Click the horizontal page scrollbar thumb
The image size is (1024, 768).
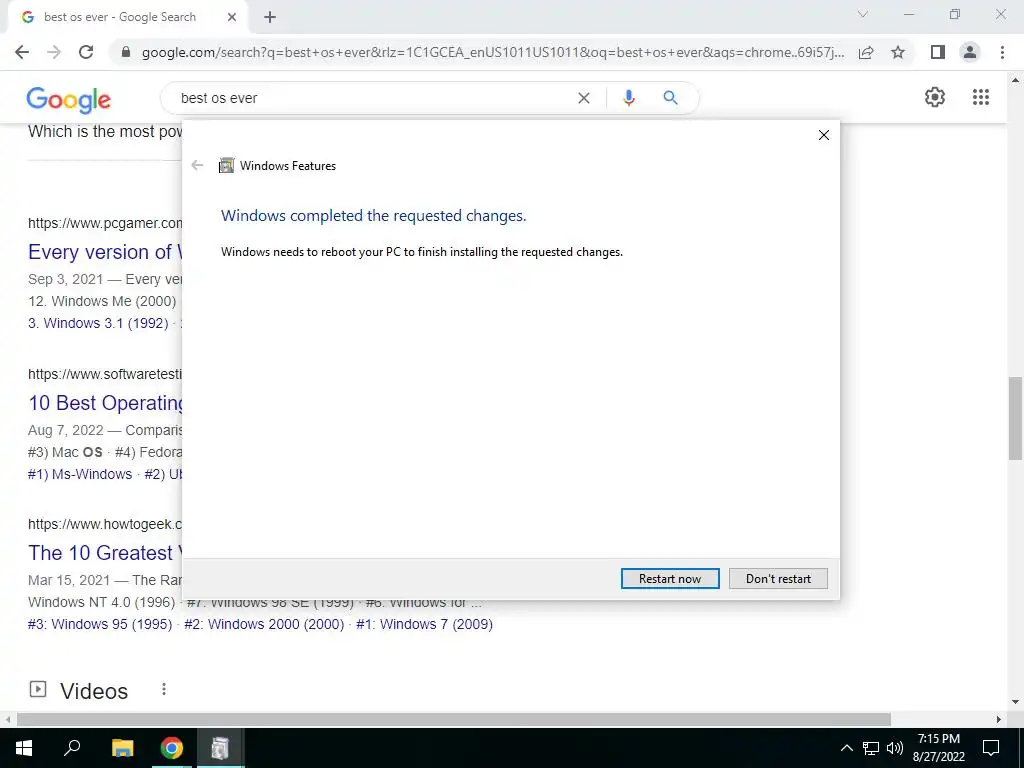coord(454,720)
